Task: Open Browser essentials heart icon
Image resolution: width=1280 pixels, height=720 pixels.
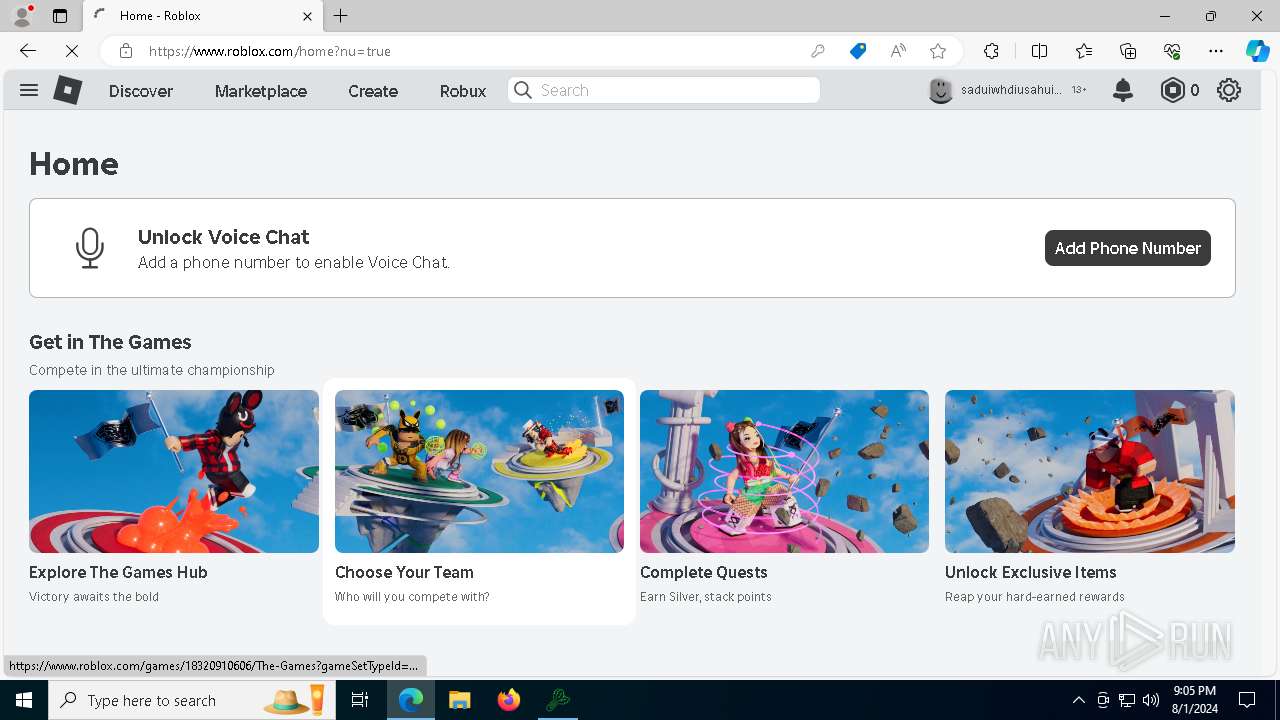Action: click(1172, 51)
